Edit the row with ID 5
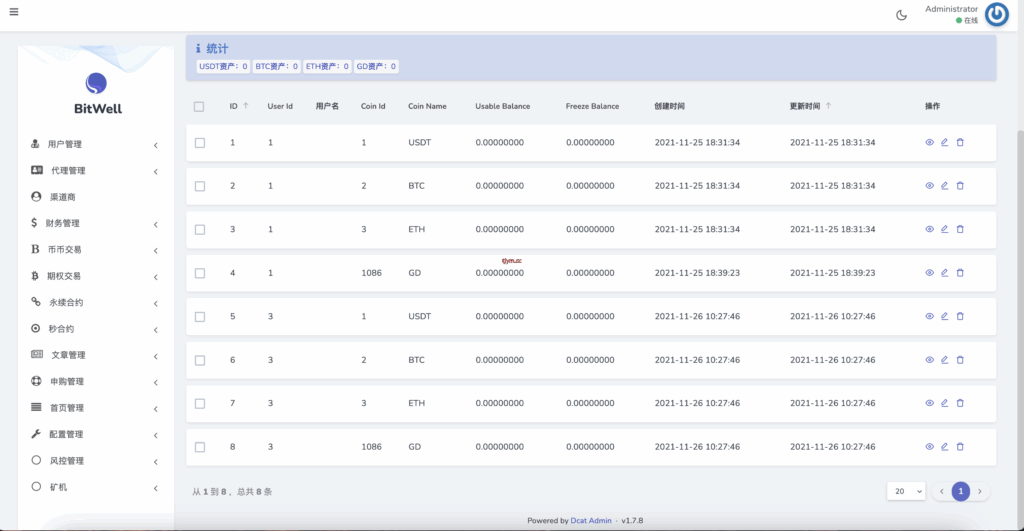 (x=944, y=316)
